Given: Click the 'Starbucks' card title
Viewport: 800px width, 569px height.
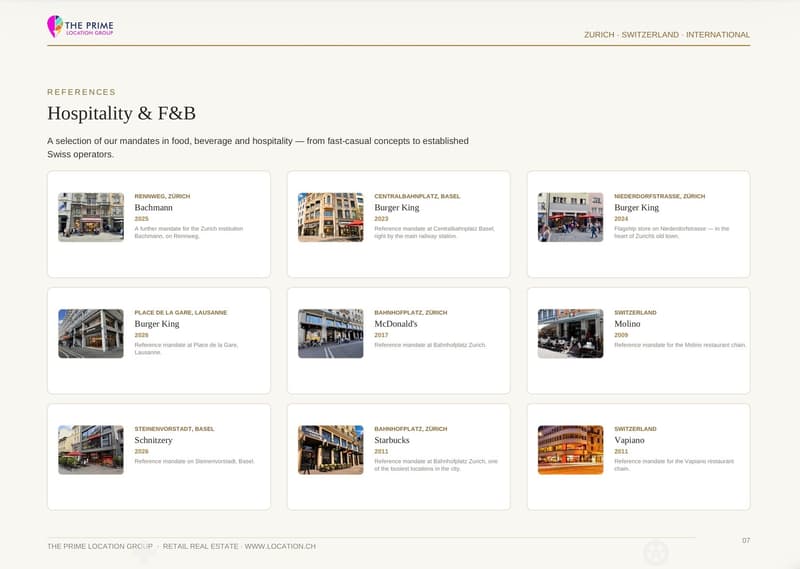Looking at the screenshot, I should tap(392, 440).
